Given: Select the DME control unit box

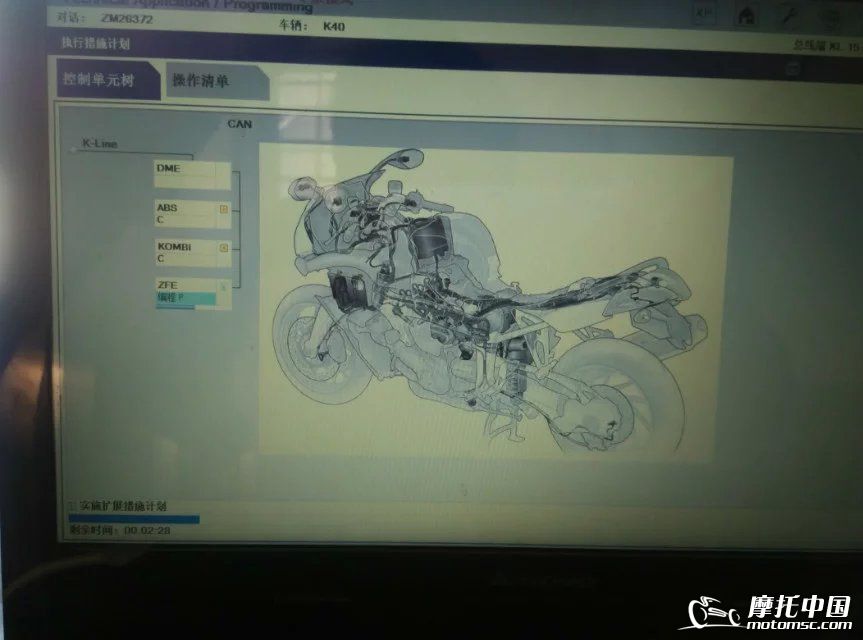Looking at the screenshot, I should point(191,174).
